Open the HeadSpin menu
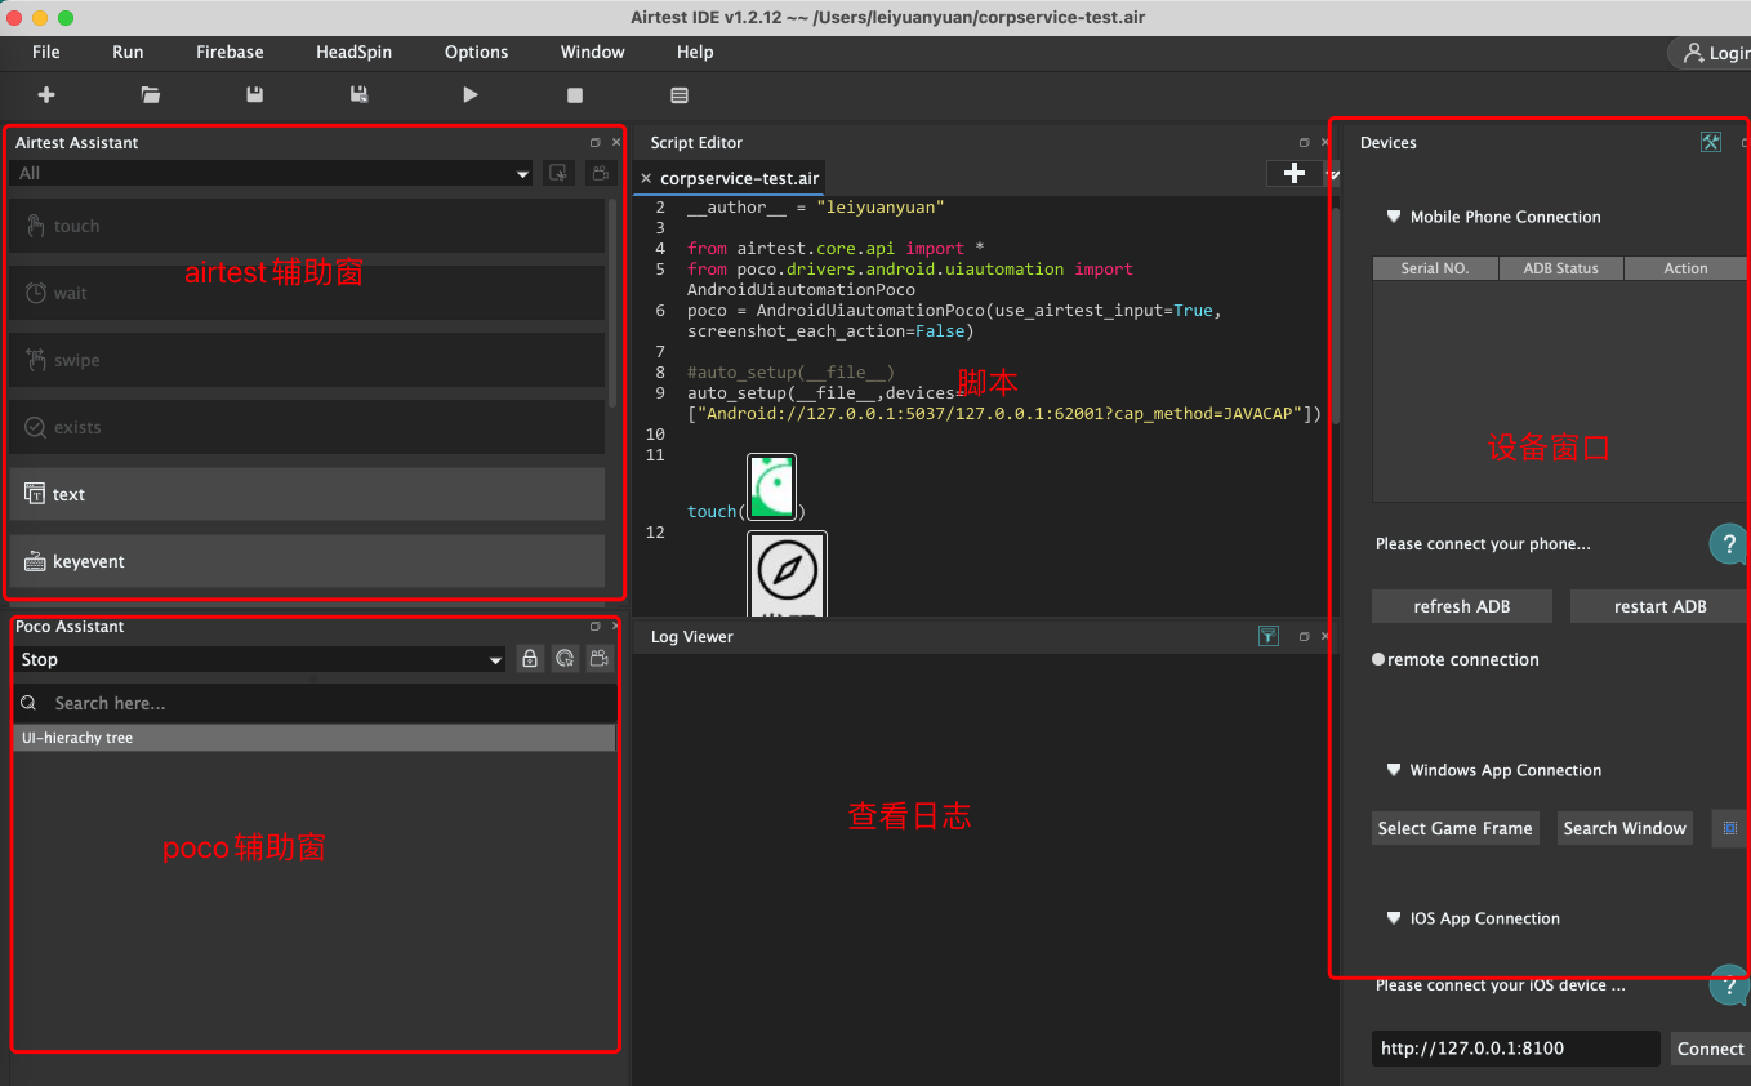Image resolution: width=1751 pixels, height=1086 pixels. [x=354, y=52]
